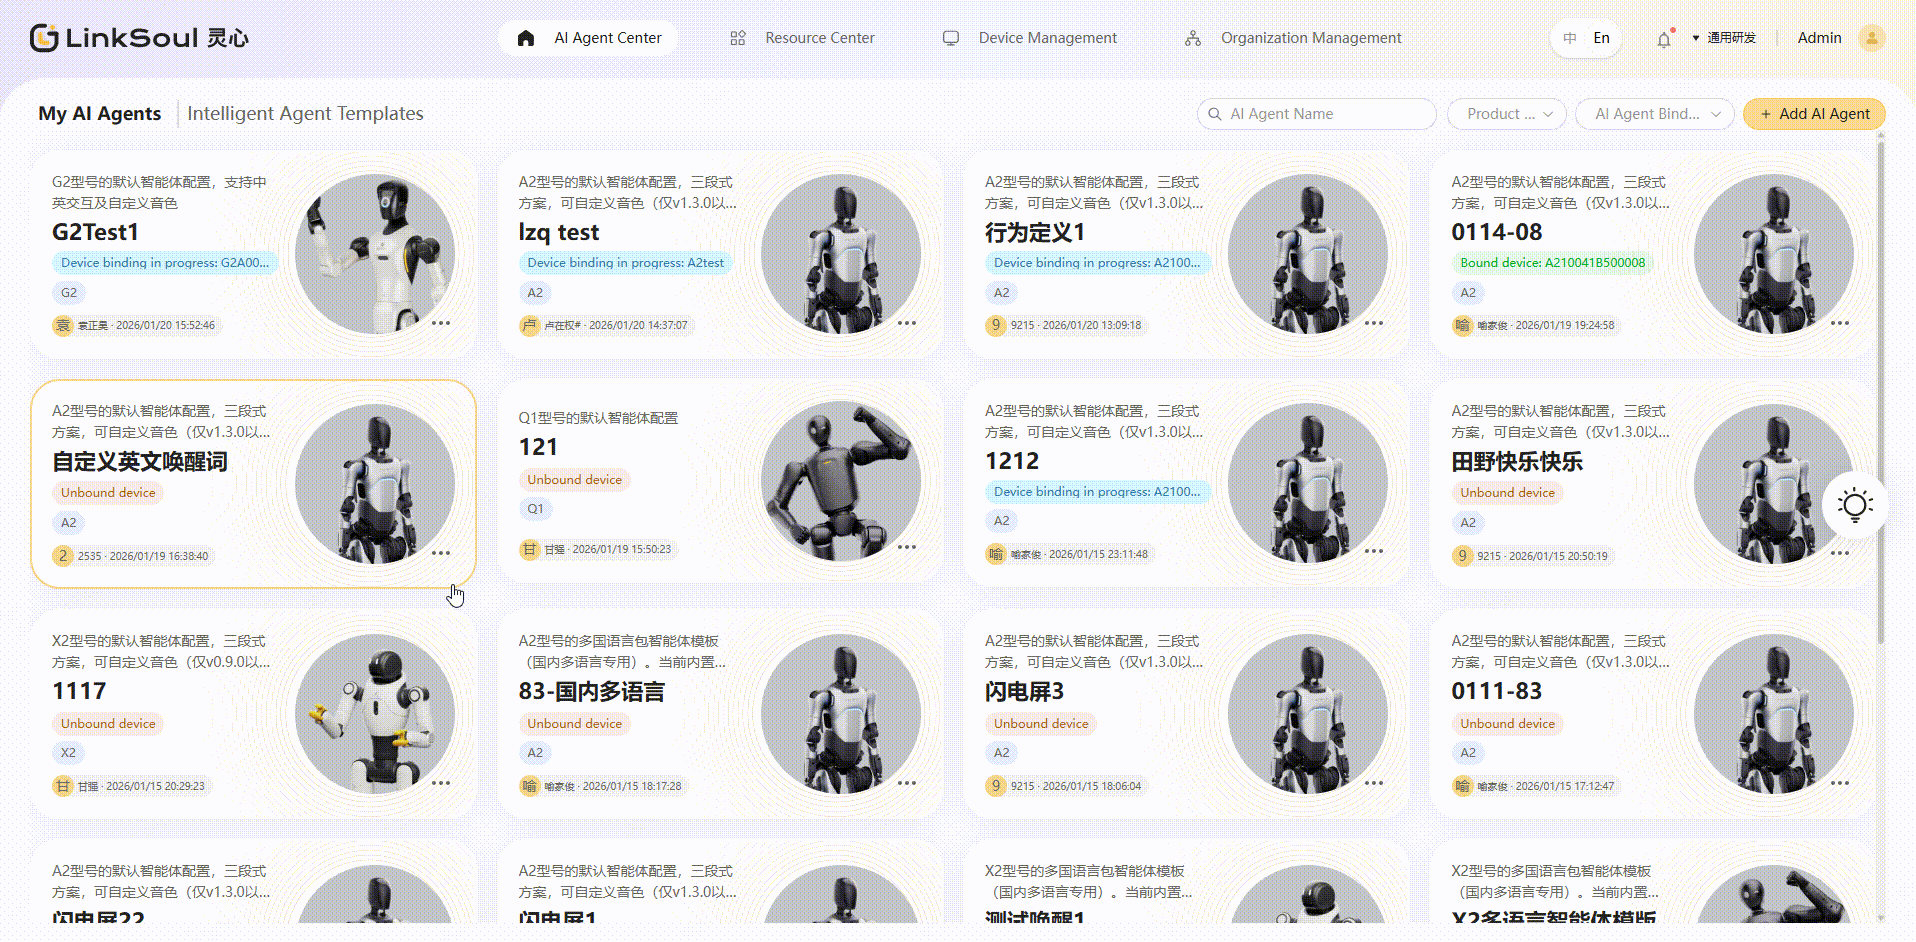
Task: Click the Admin username
Action: click(1819, 38)
